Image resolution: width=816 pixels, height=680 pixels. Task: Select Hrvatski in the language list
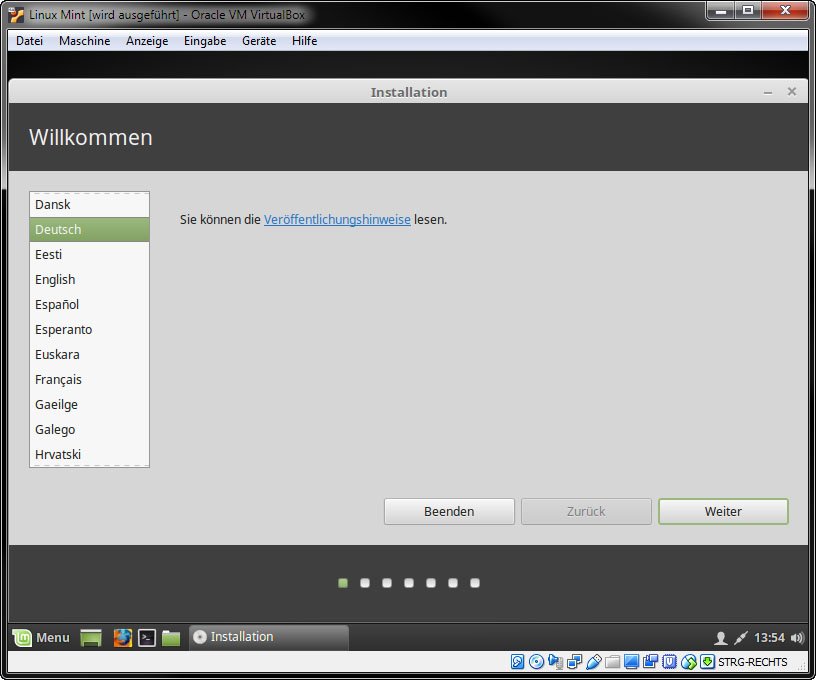click(x=90, y=454)
